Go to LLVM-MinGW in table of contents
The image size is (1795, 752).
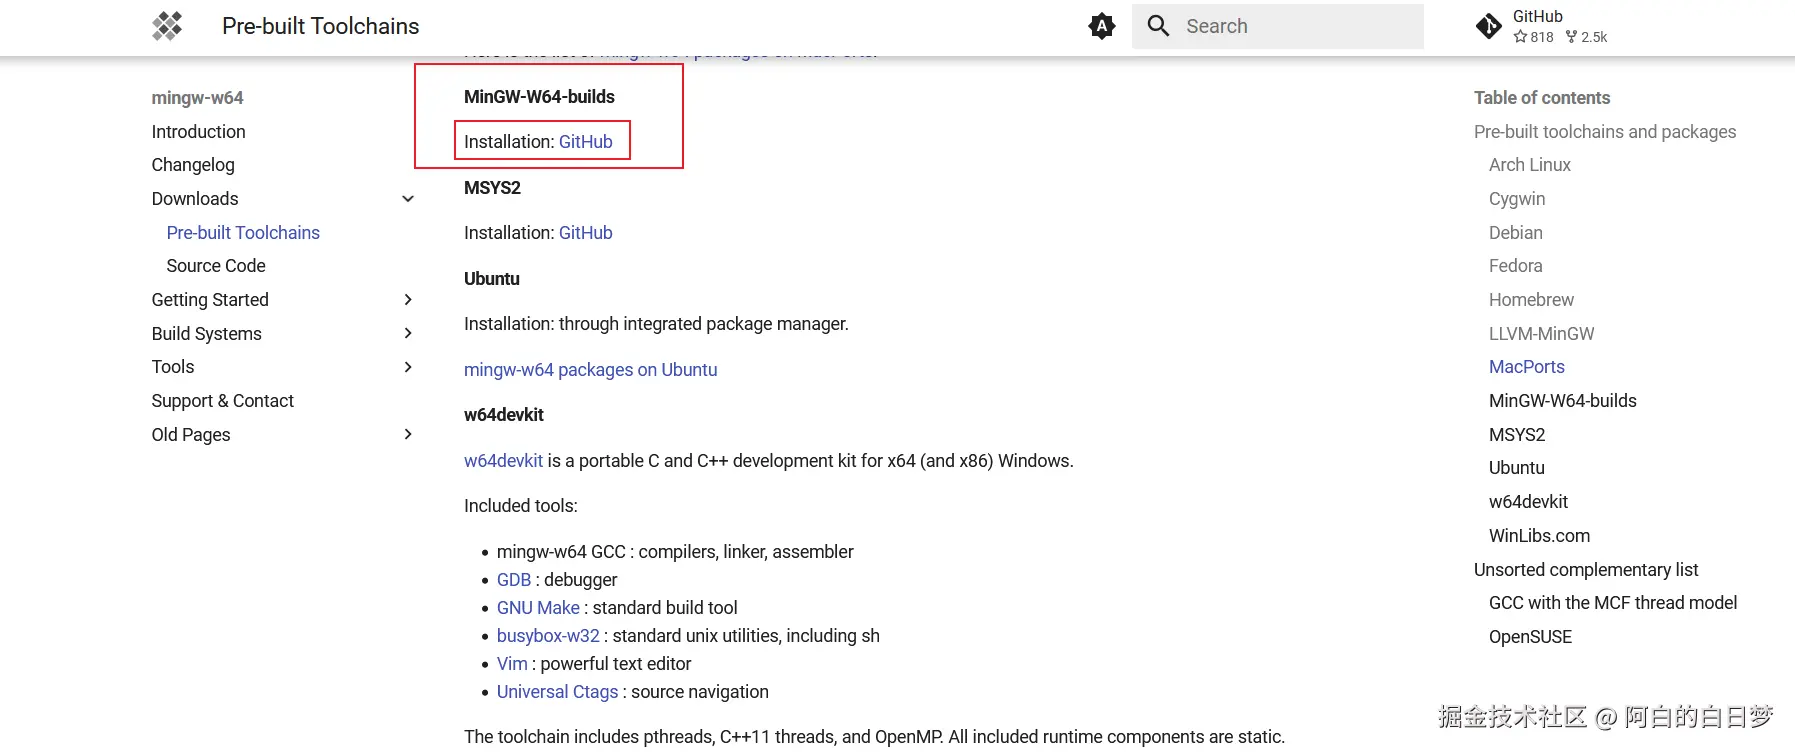click(x=1541, y=334)
